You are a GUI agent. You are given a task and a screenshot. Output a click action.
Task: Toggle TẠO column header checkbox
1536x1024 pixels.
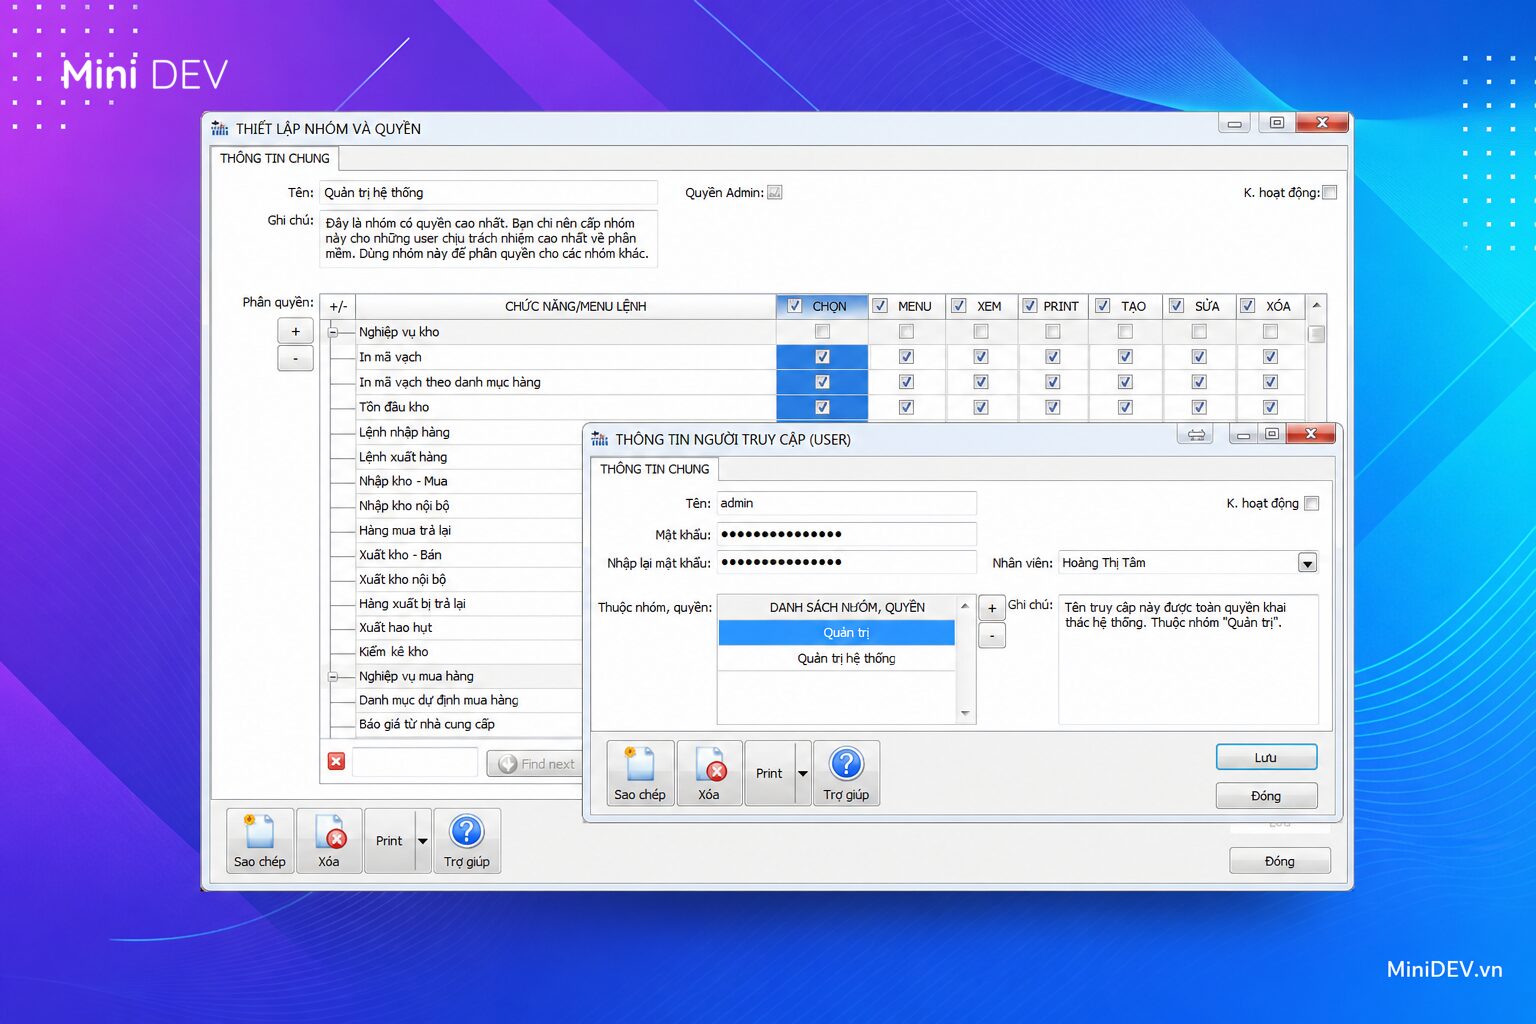tap(1102, 306)
